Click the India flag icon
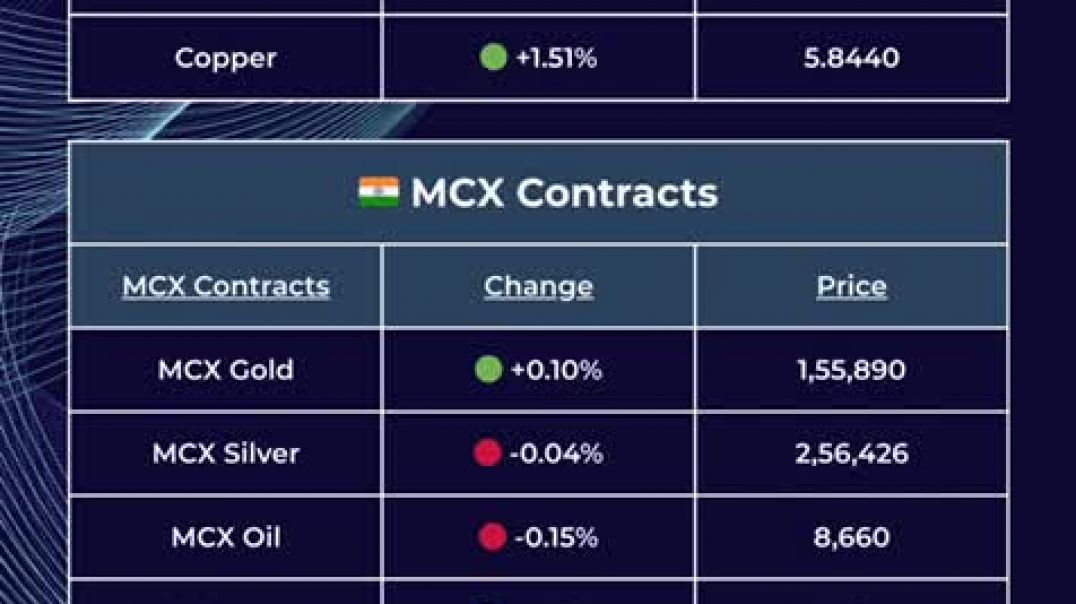Image resolution: width=1076 pixels, height=604 pixels. 379,192
